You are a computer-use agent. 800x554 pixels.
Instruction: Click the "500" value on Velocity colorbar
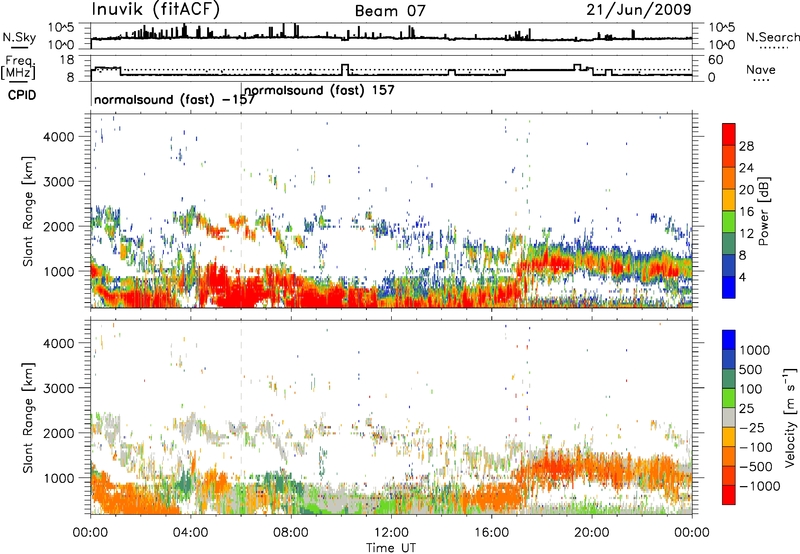(x=751, y=369)
